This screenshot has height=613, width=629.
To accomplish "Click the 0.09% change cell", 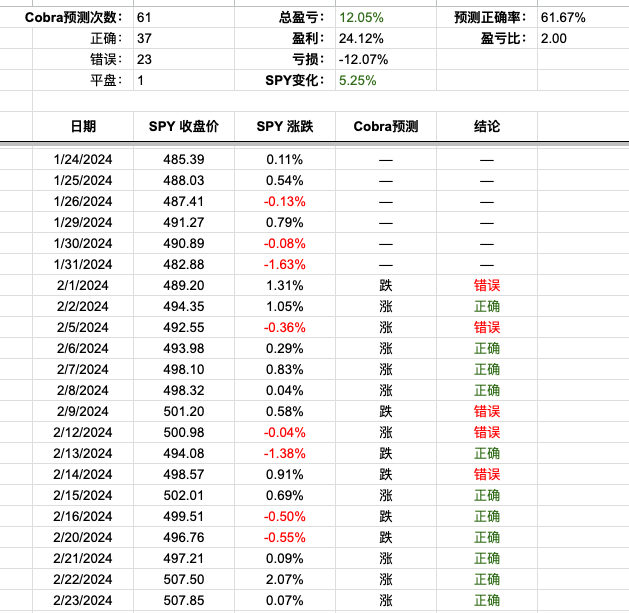I will pos(285,558).
